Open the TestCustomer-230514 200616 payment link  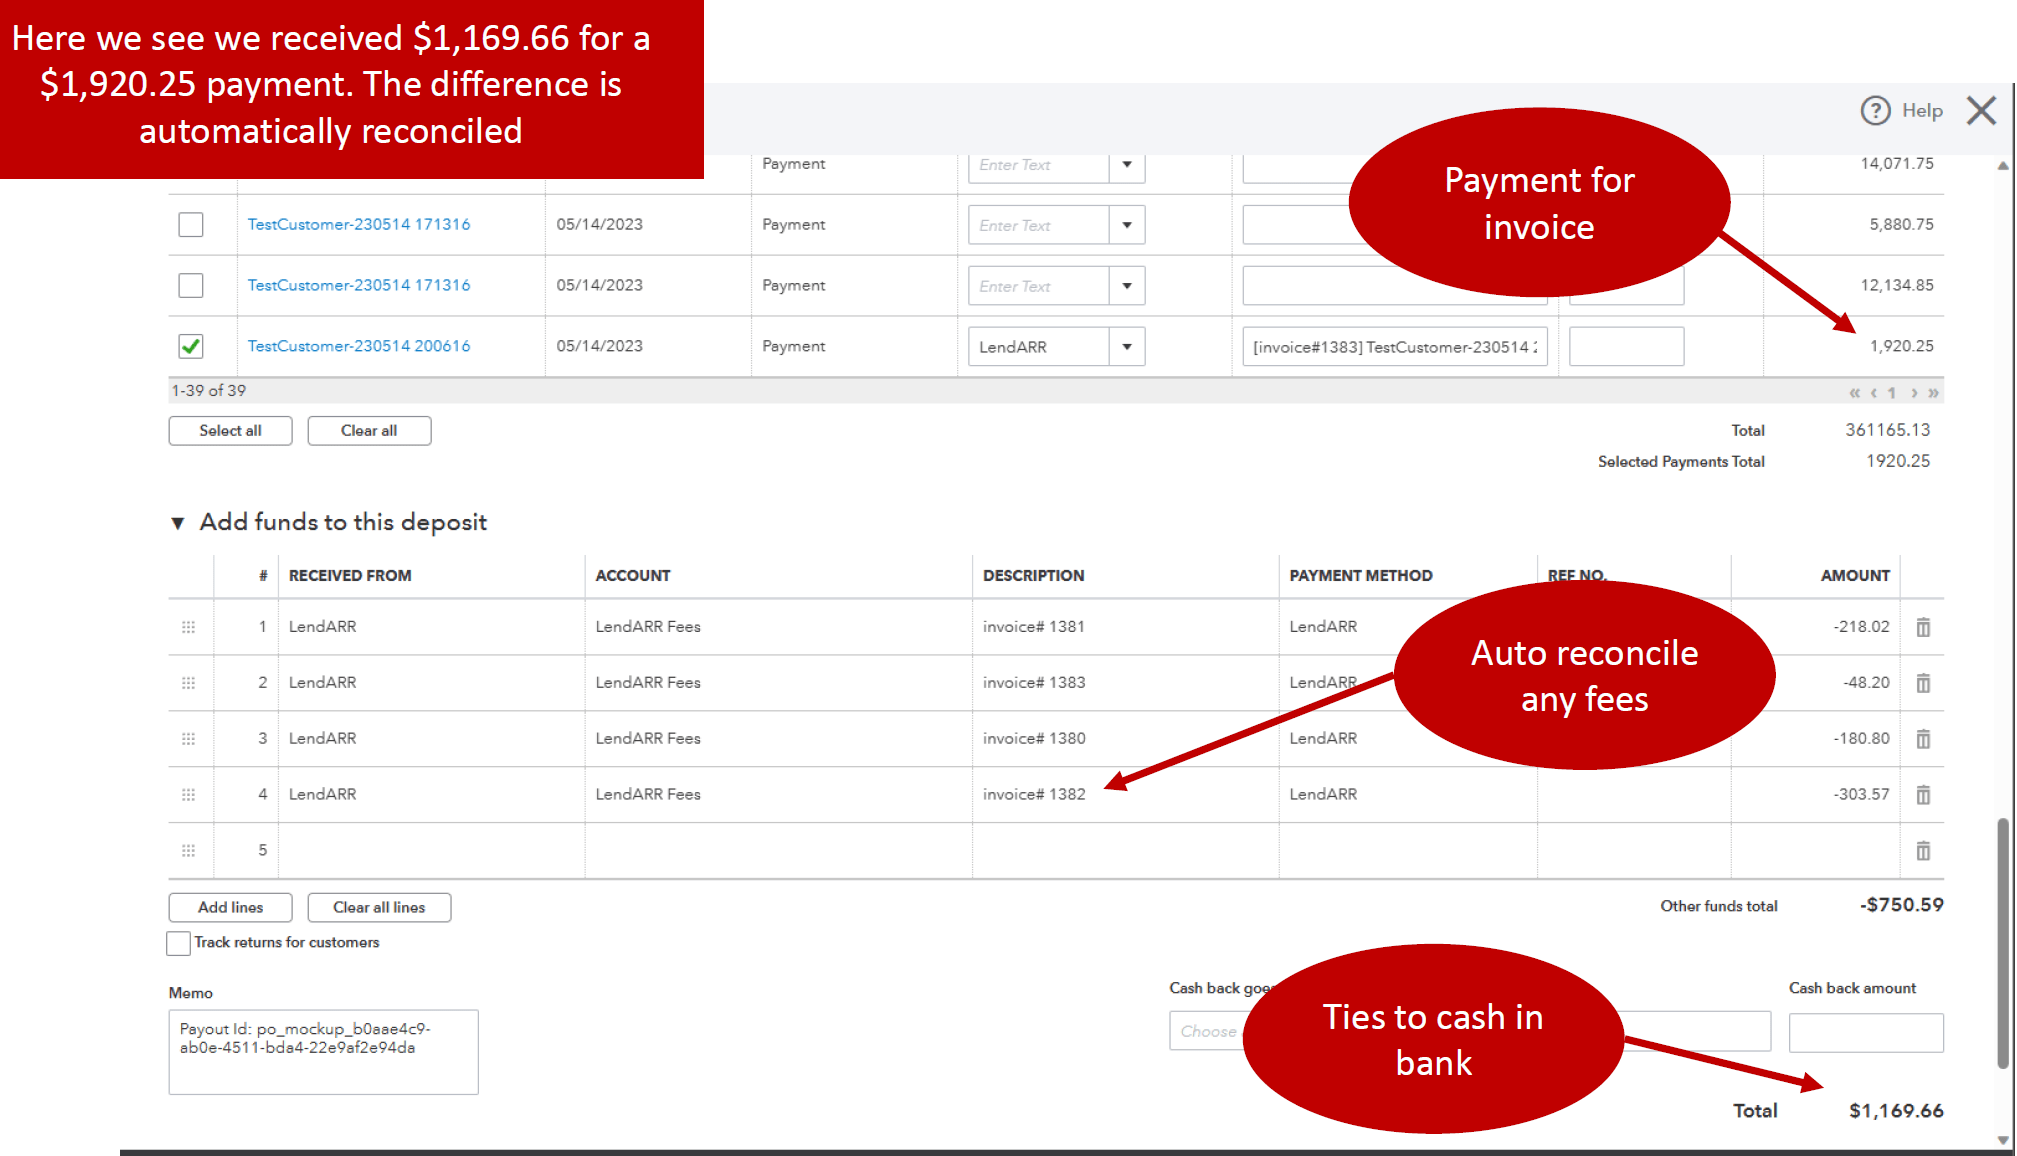[358, 346]
